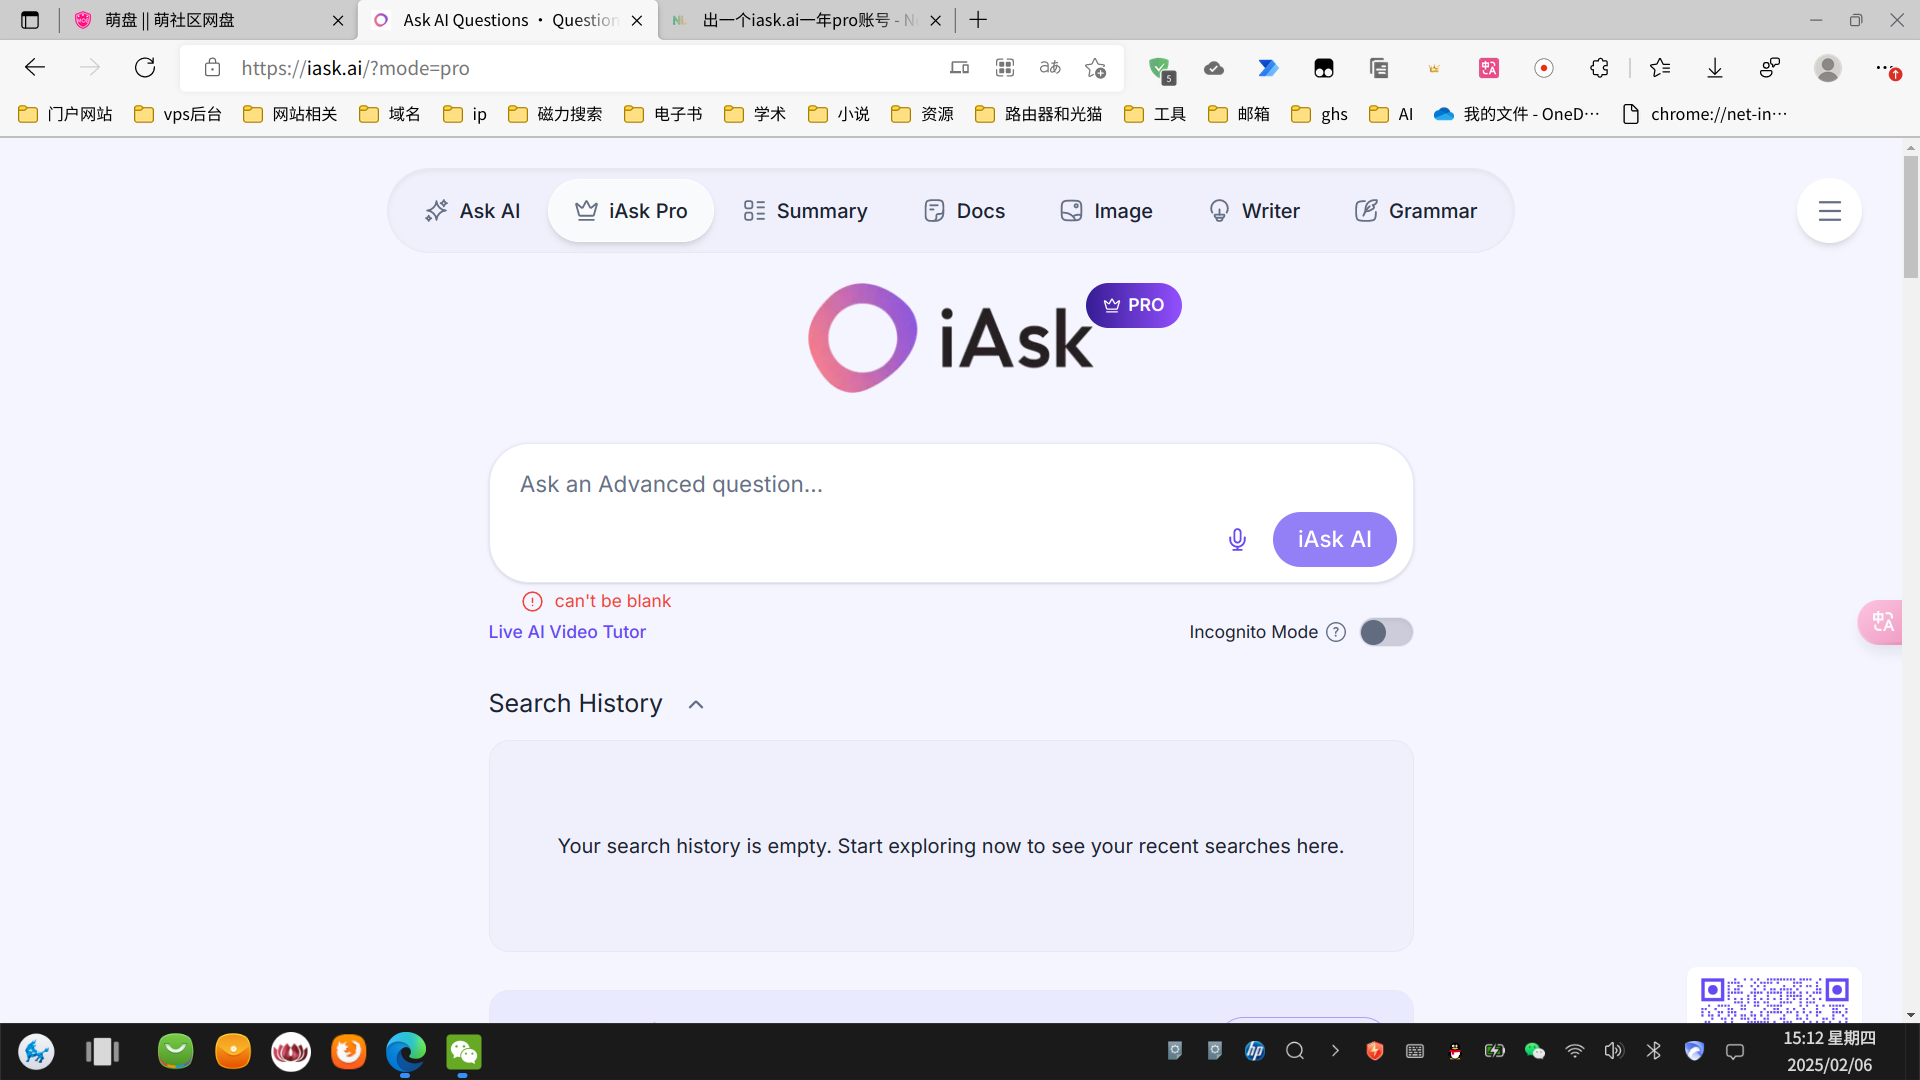
Task: Close the Ask AI Questions tab
Action: point(637,20)
